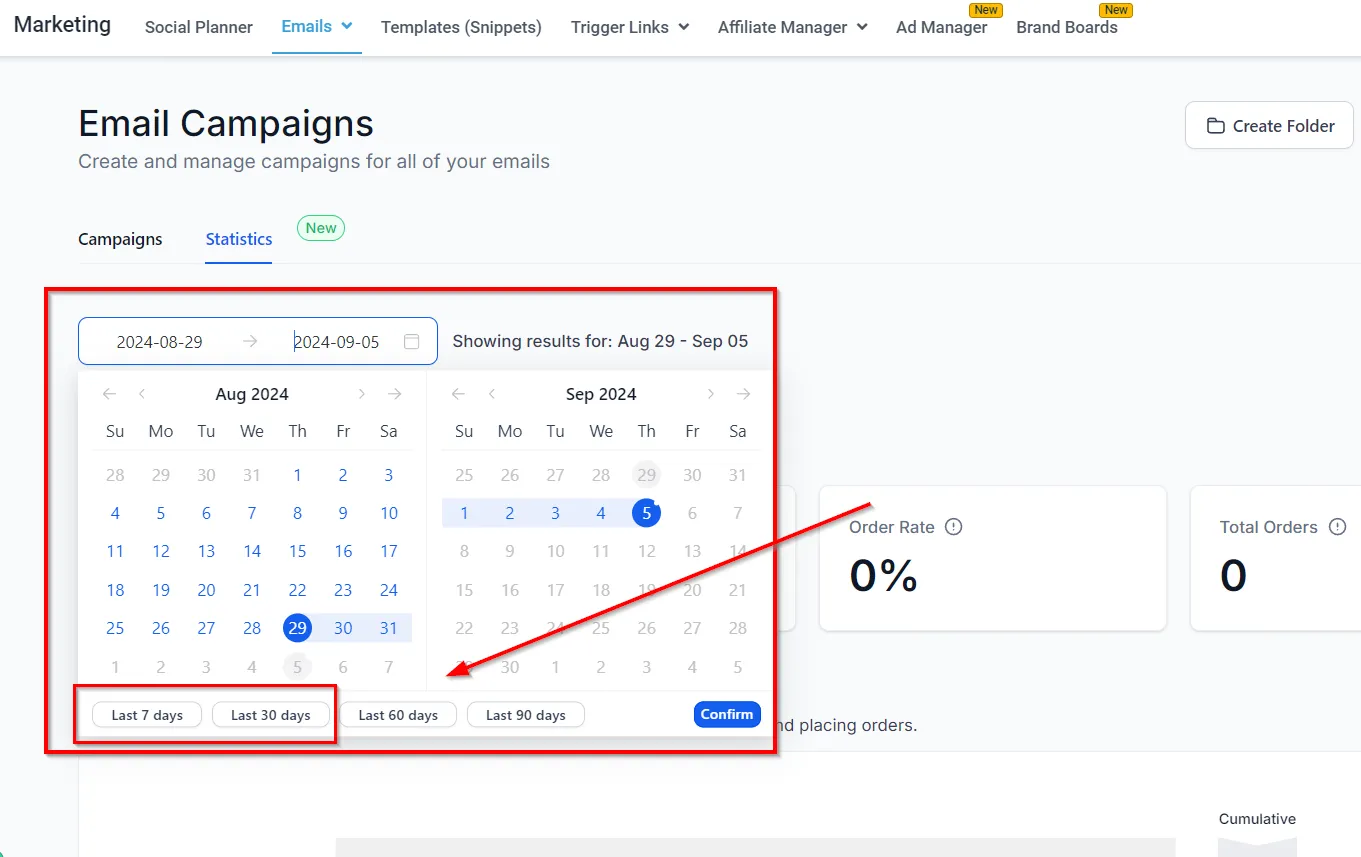Expand the Affiliate Manager dropdown
1361x857 pixels.
tap(862, 27)
